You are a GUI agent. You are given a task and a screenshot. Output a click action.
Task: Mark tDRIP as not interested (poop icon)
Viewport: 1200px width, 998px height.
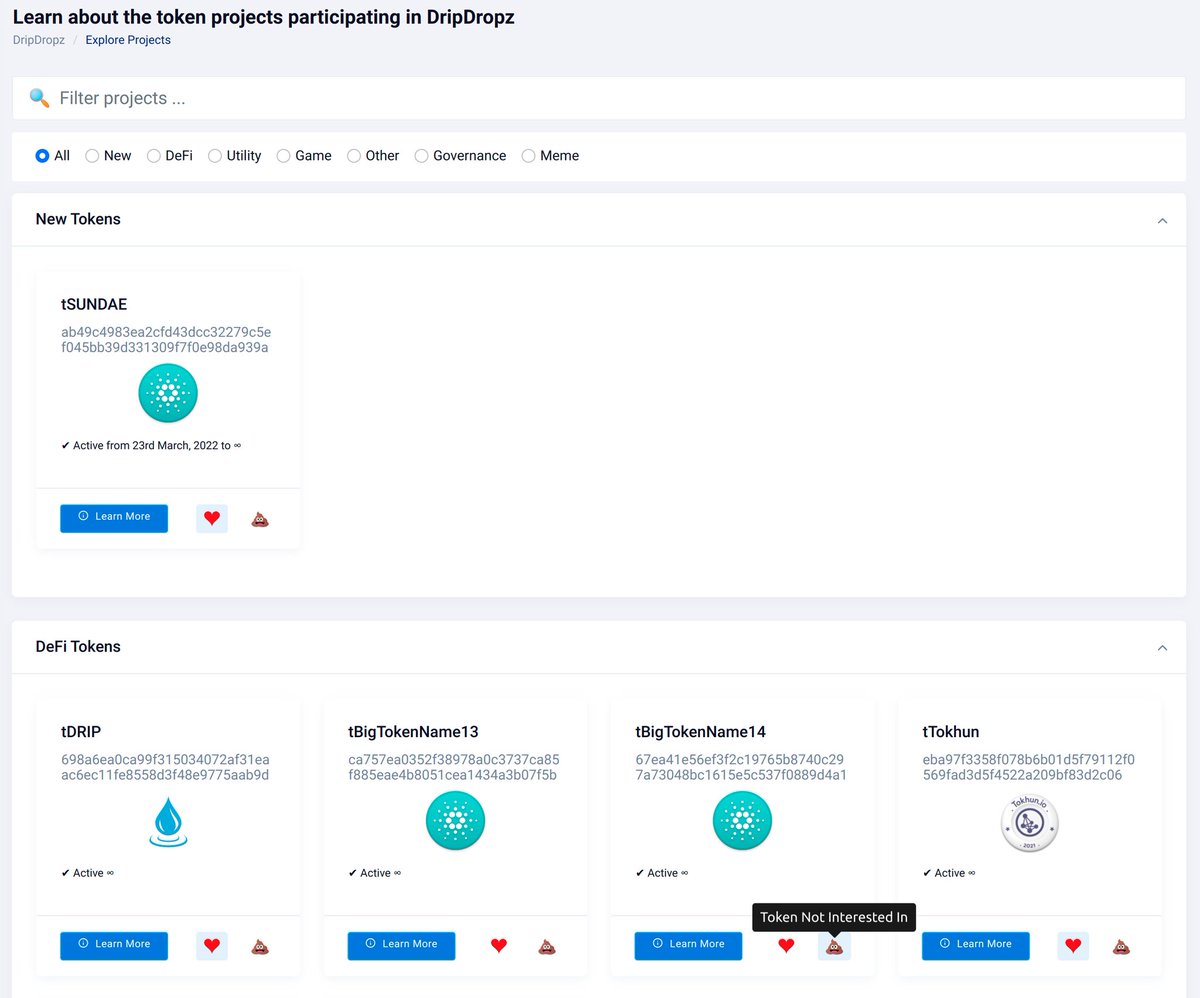coord(260,945)
